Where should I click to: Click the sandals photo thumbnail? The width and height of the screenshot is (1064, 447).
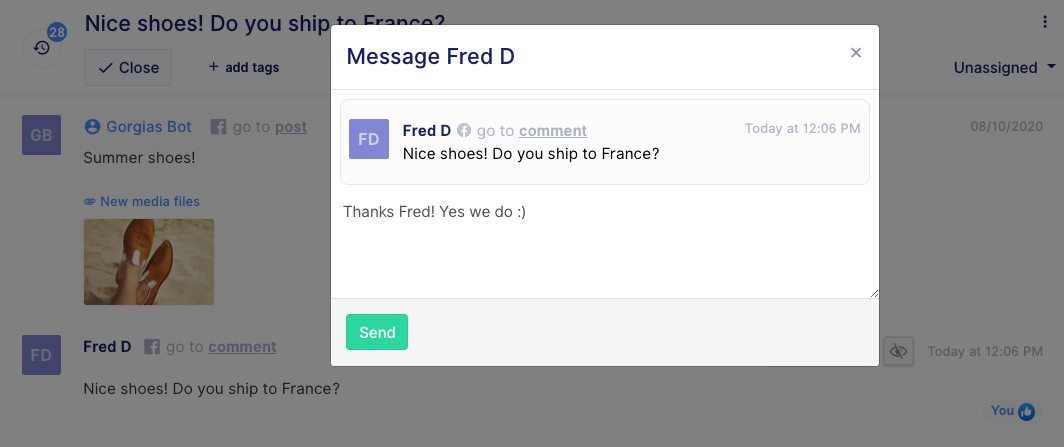click(149, 262)
